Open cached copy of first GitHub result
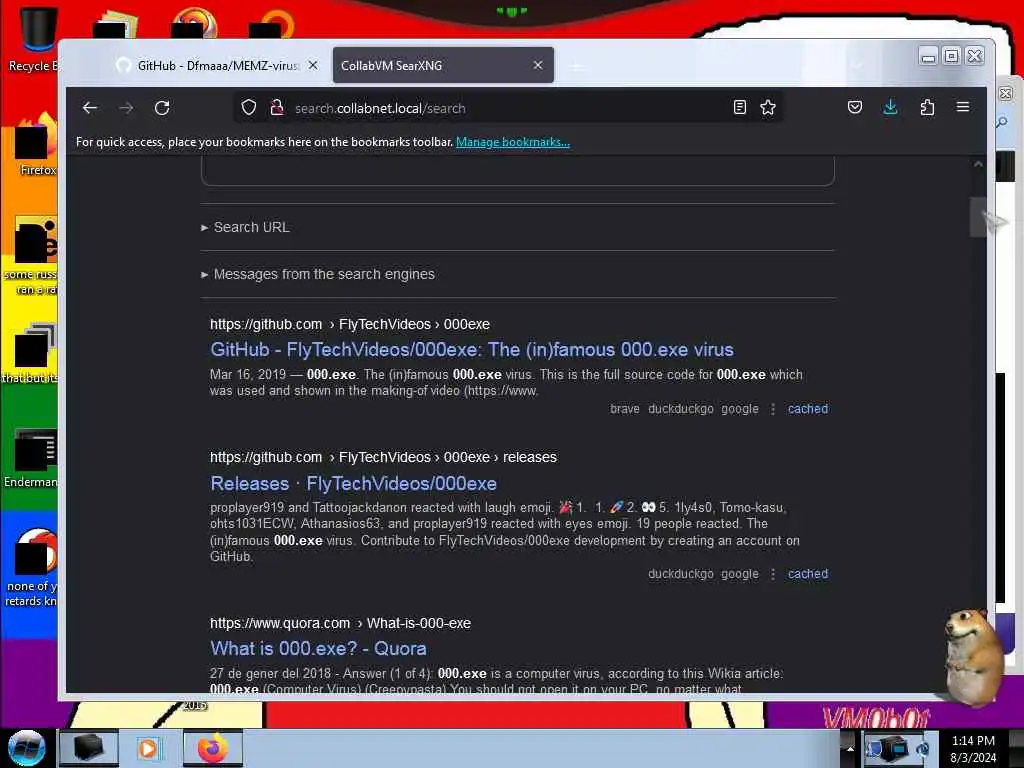The image size is (1024, 768). [808, 409]
